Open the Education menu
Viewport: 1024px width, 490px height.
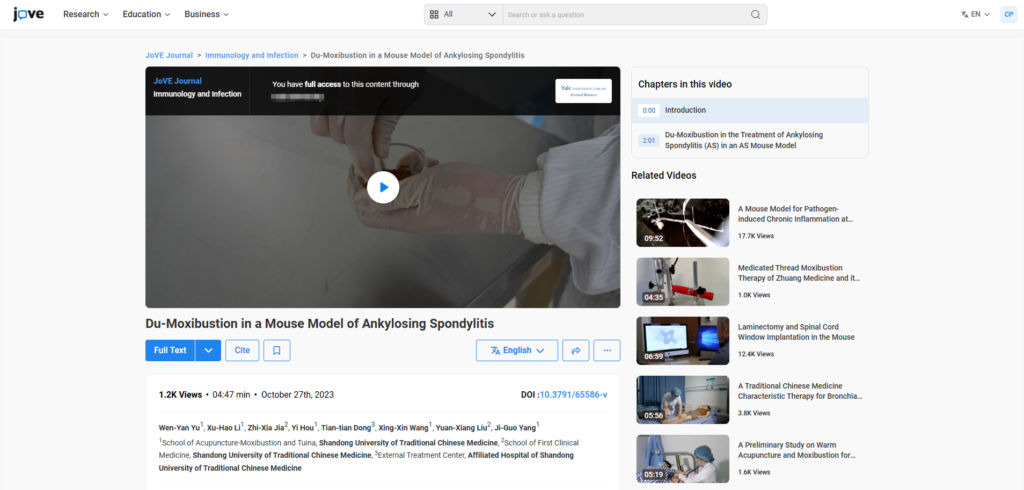146,14
